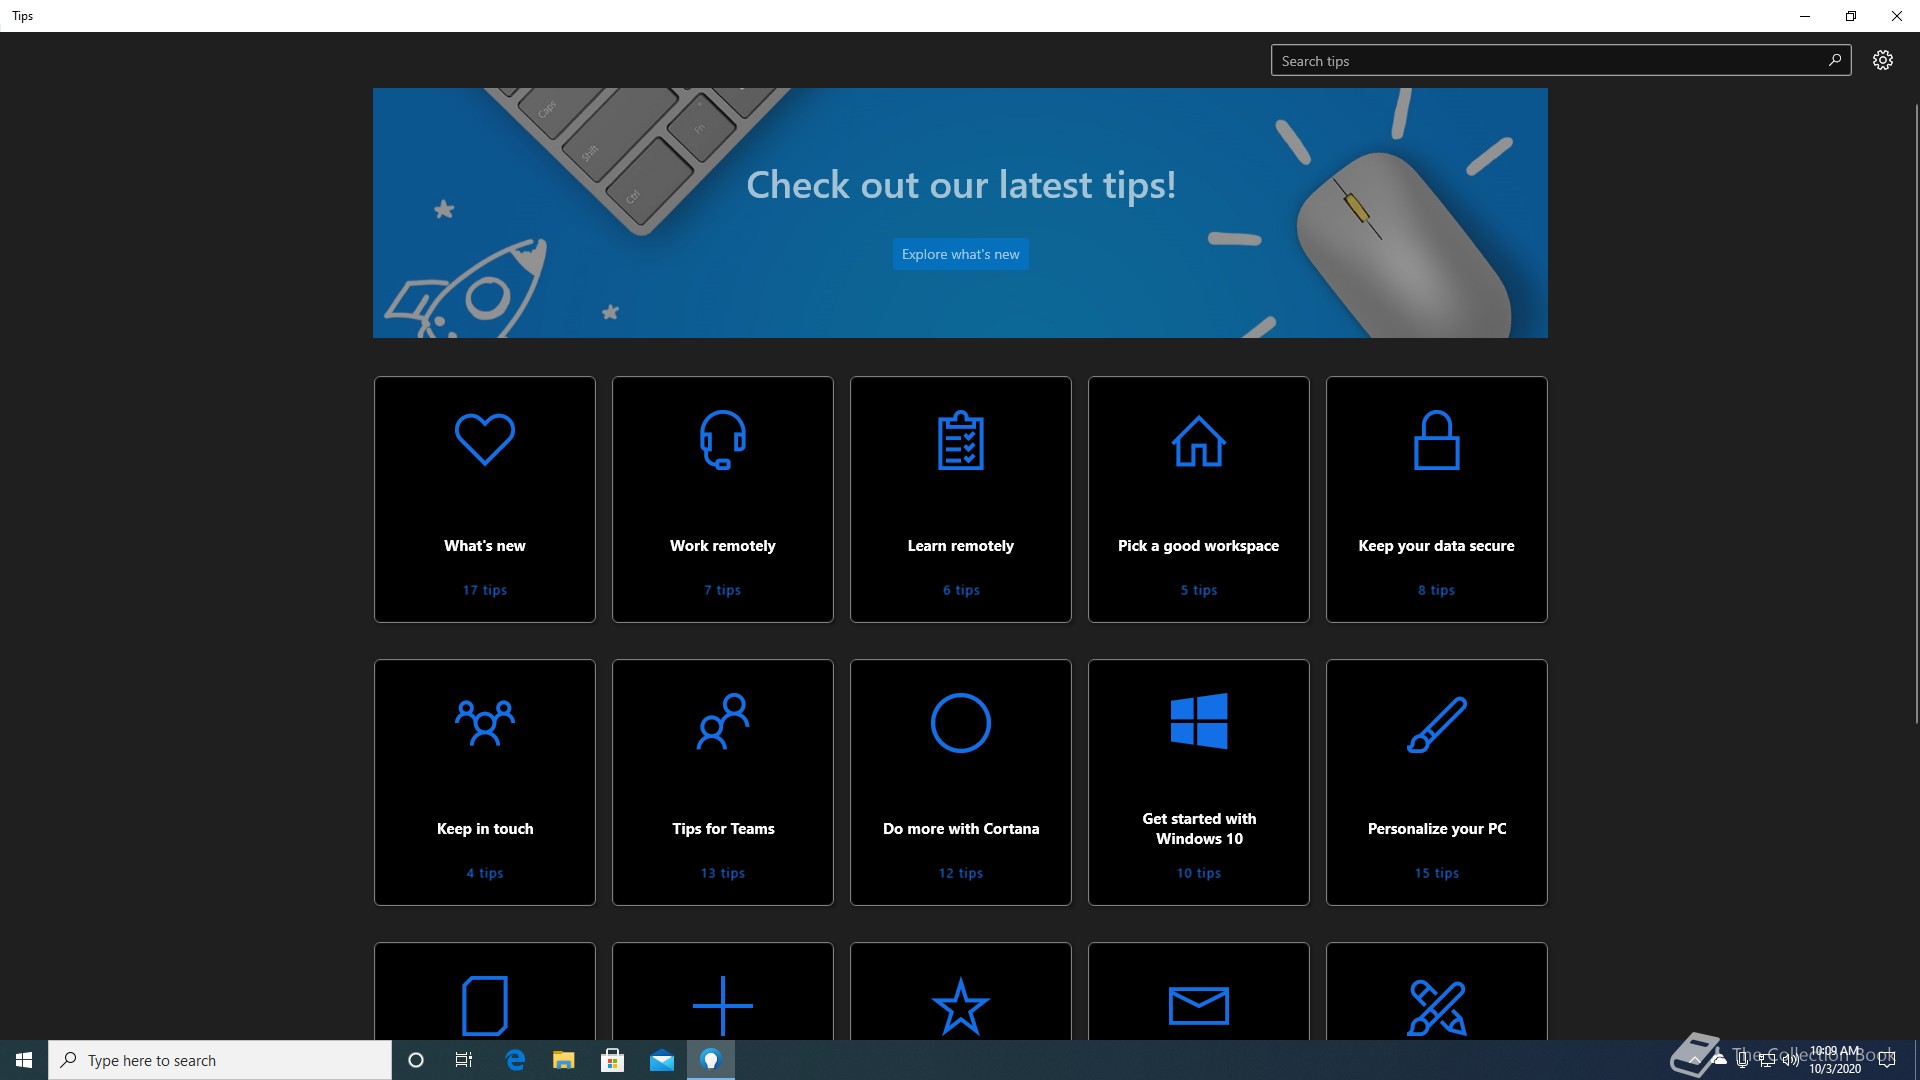Open the Keep in touch people icon

[485, 723]
